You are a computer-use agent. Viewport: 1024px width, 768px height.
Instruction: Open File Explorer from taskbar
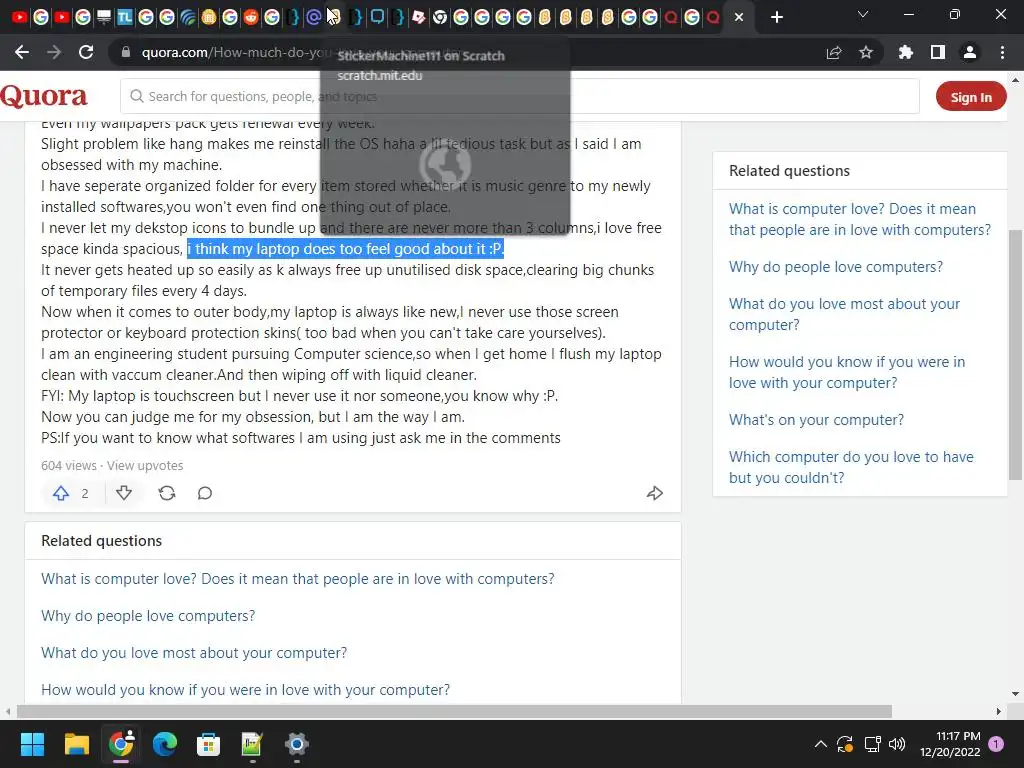coord(76,744)
